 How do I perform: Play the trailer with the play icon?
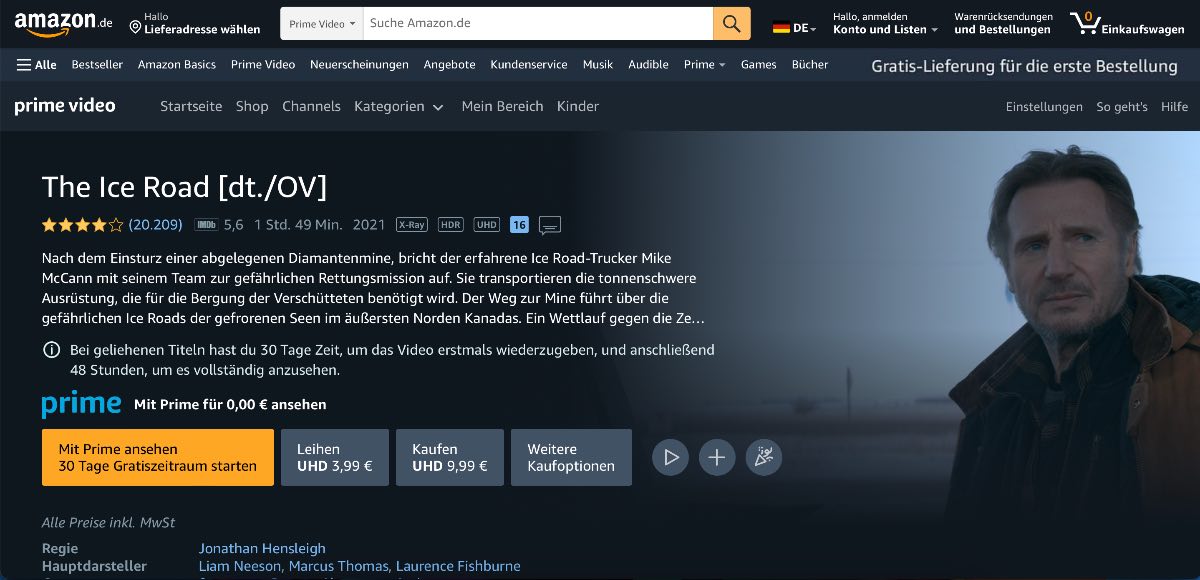[x=671, y=457]
